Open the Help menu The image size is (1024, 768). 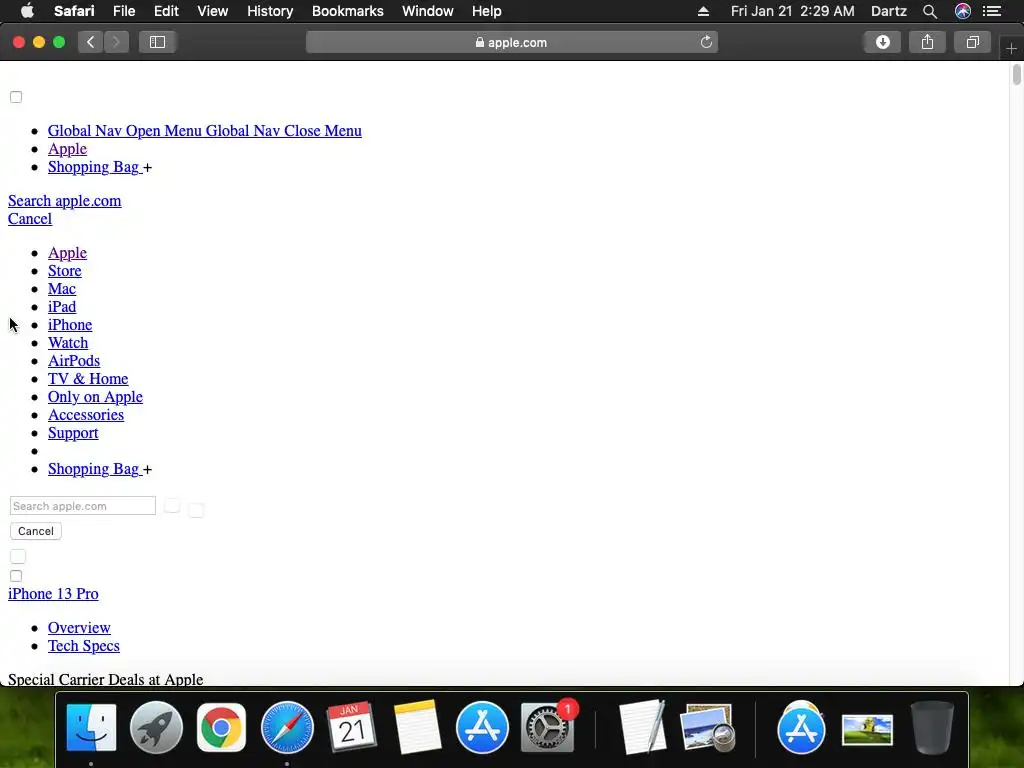487,11
